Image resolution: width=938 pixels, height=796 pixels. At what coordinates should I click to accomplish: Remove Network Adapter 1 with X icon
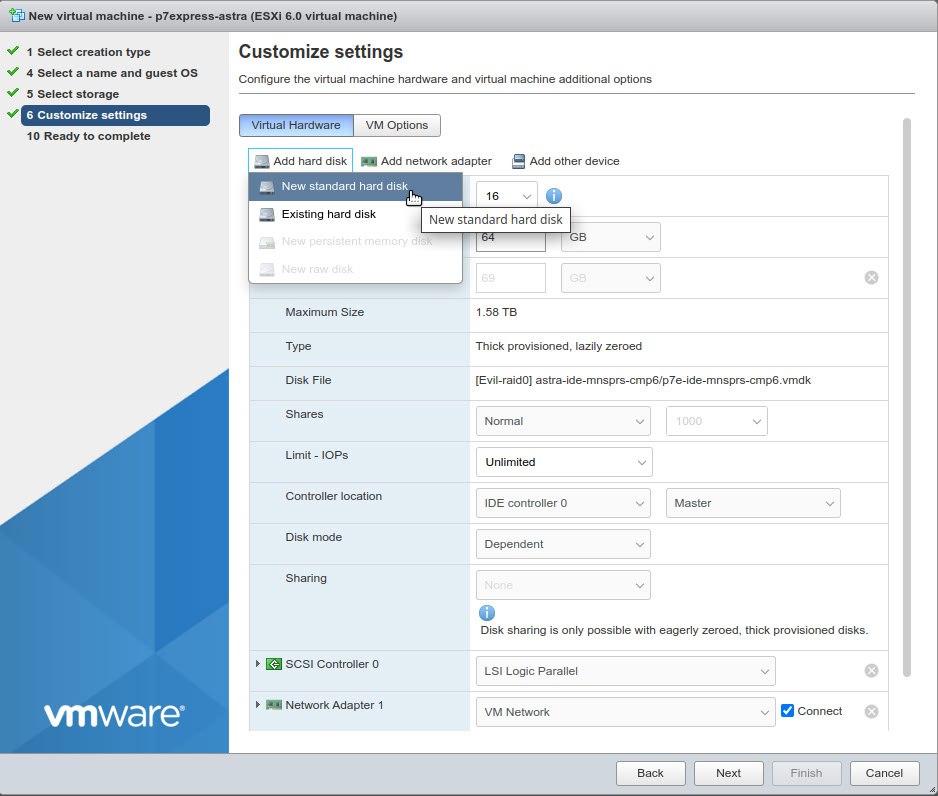pos(871,712)
